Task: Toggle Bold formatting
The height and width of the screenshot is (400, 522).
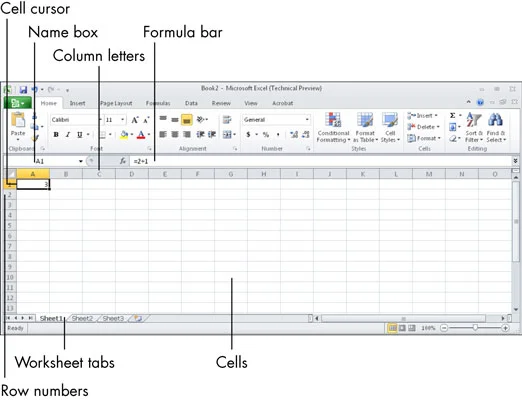Action: click(56, 135)
